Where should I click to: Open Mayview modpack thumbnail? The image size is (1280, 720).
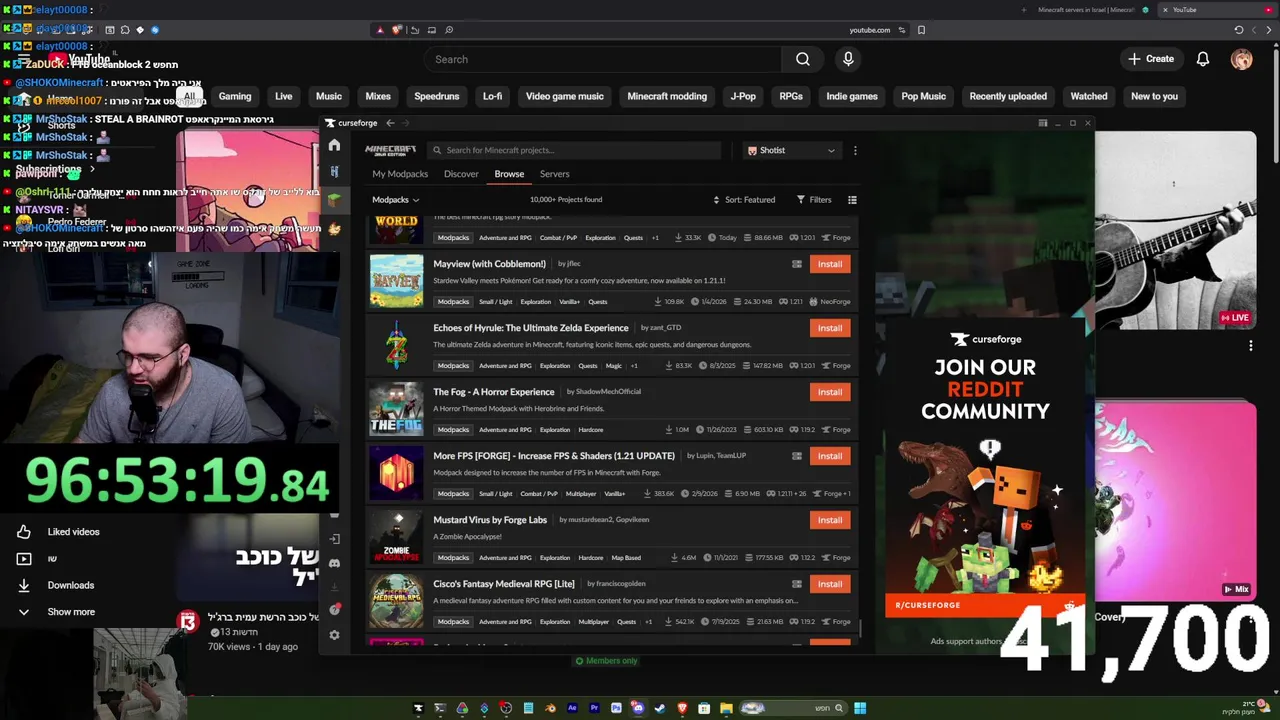click(x=396, y=281)
